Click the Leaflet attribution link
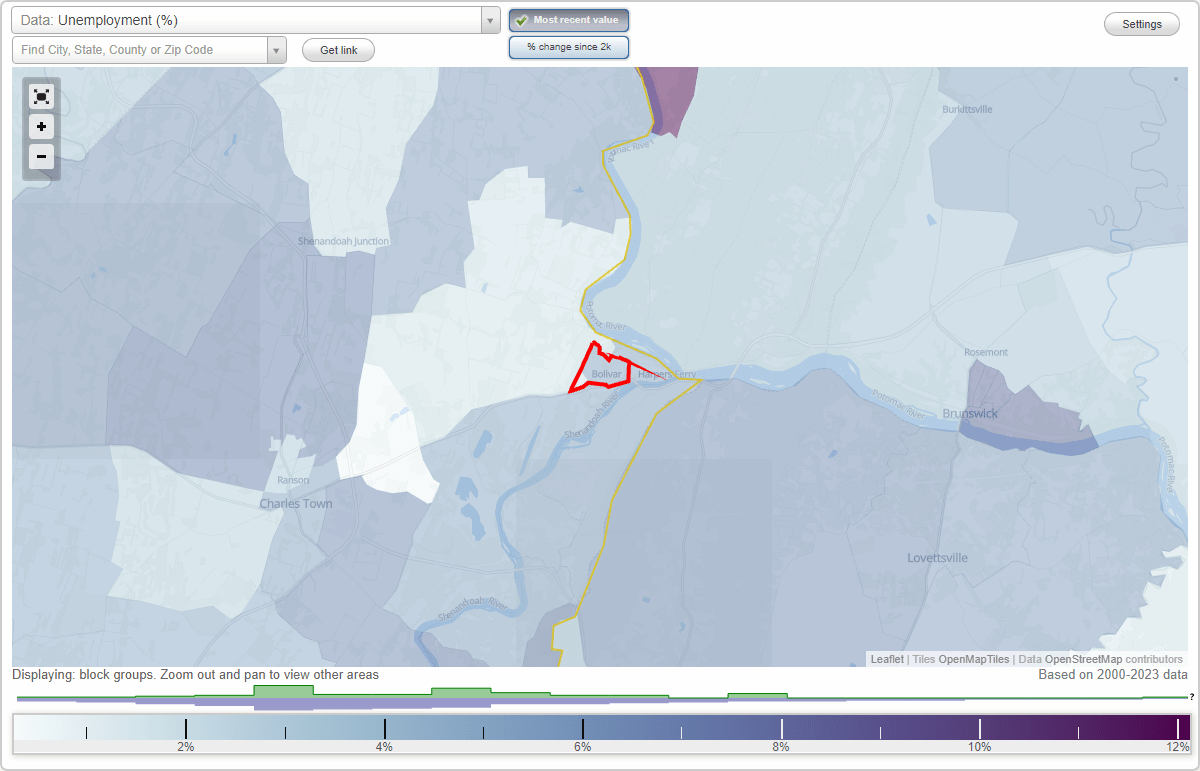 [885, 659]
